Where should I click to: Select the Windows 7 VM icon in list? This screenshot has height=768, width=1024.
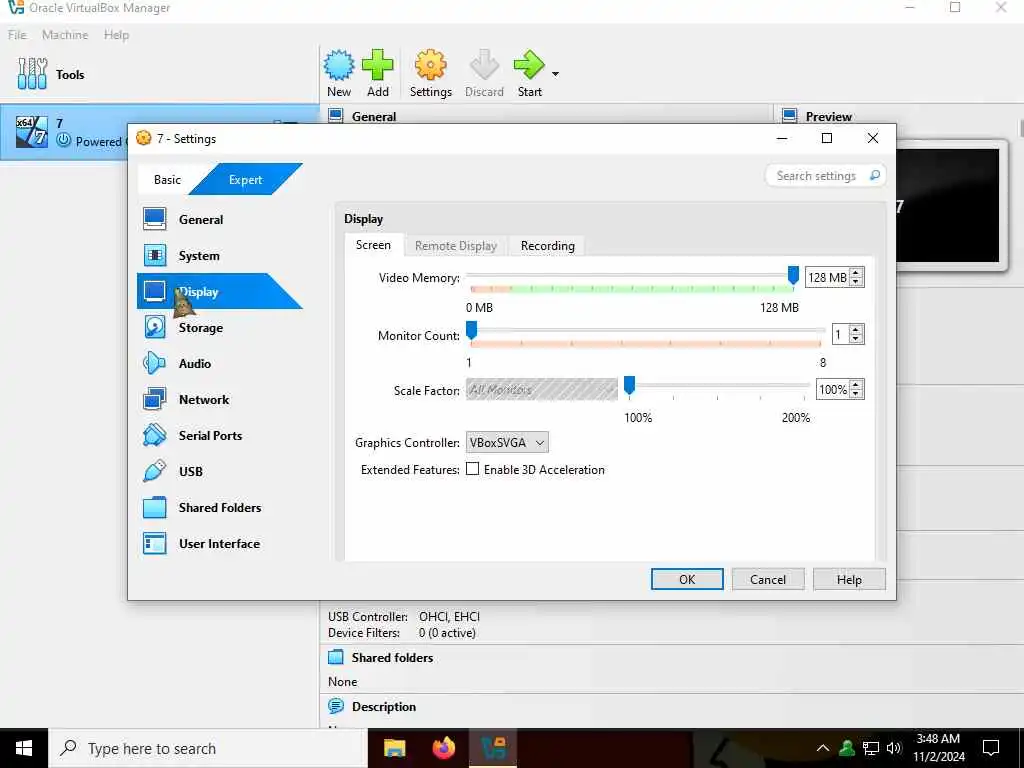click(x=31, y=131)
